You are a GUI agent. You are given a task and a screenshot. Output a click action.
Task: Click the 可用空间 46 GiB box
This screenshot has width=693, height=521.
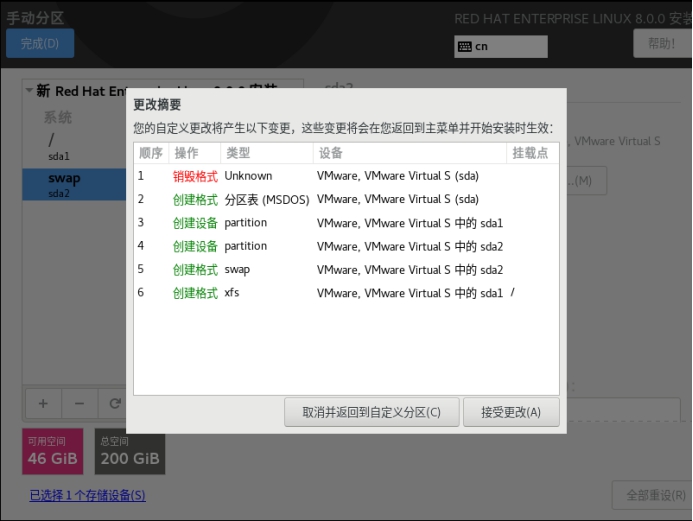(53, 451)
